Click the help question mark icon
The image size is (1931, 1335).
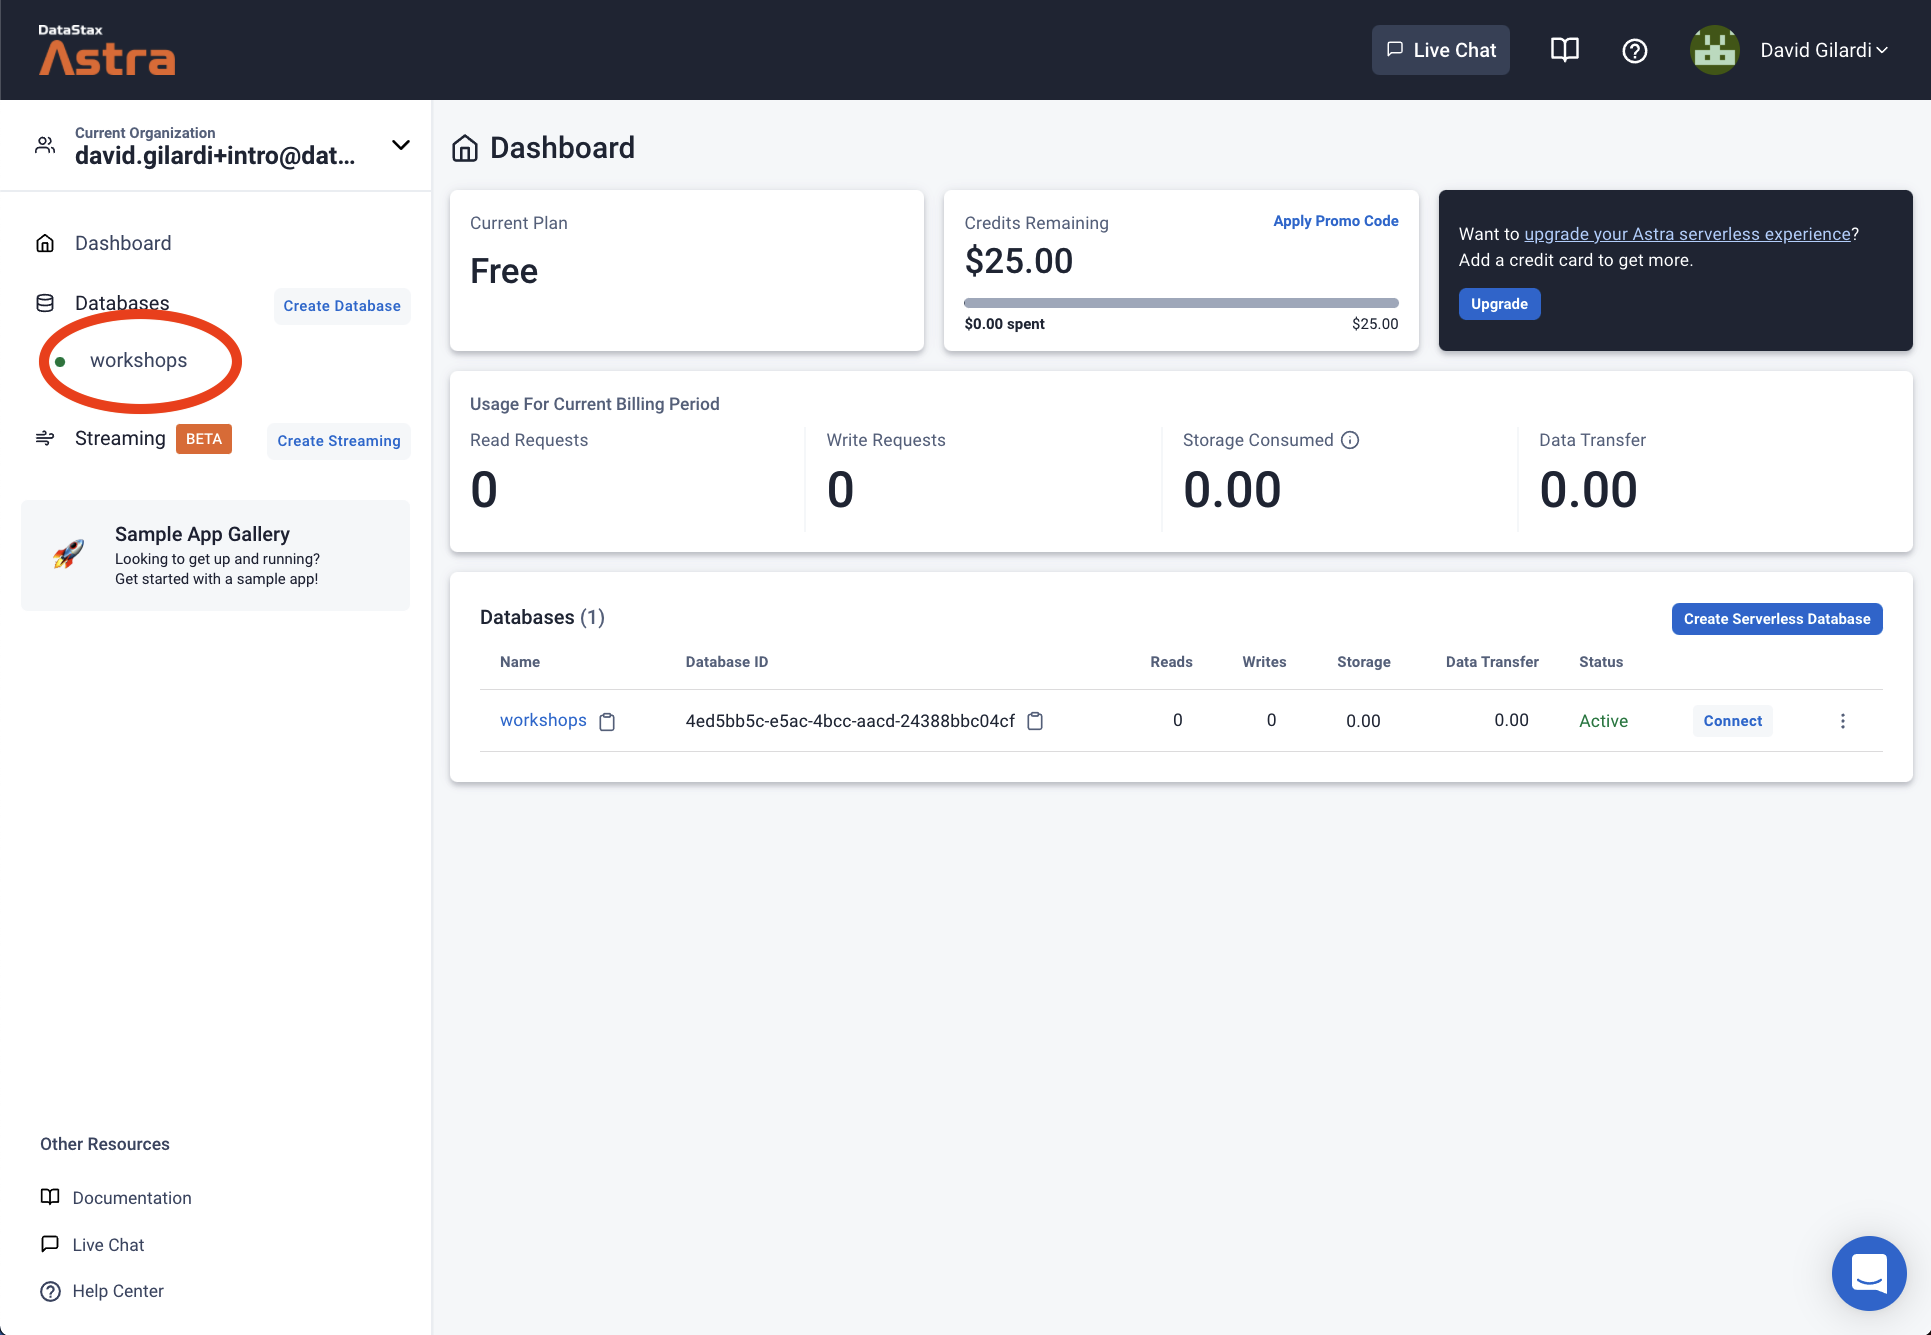1634,50
